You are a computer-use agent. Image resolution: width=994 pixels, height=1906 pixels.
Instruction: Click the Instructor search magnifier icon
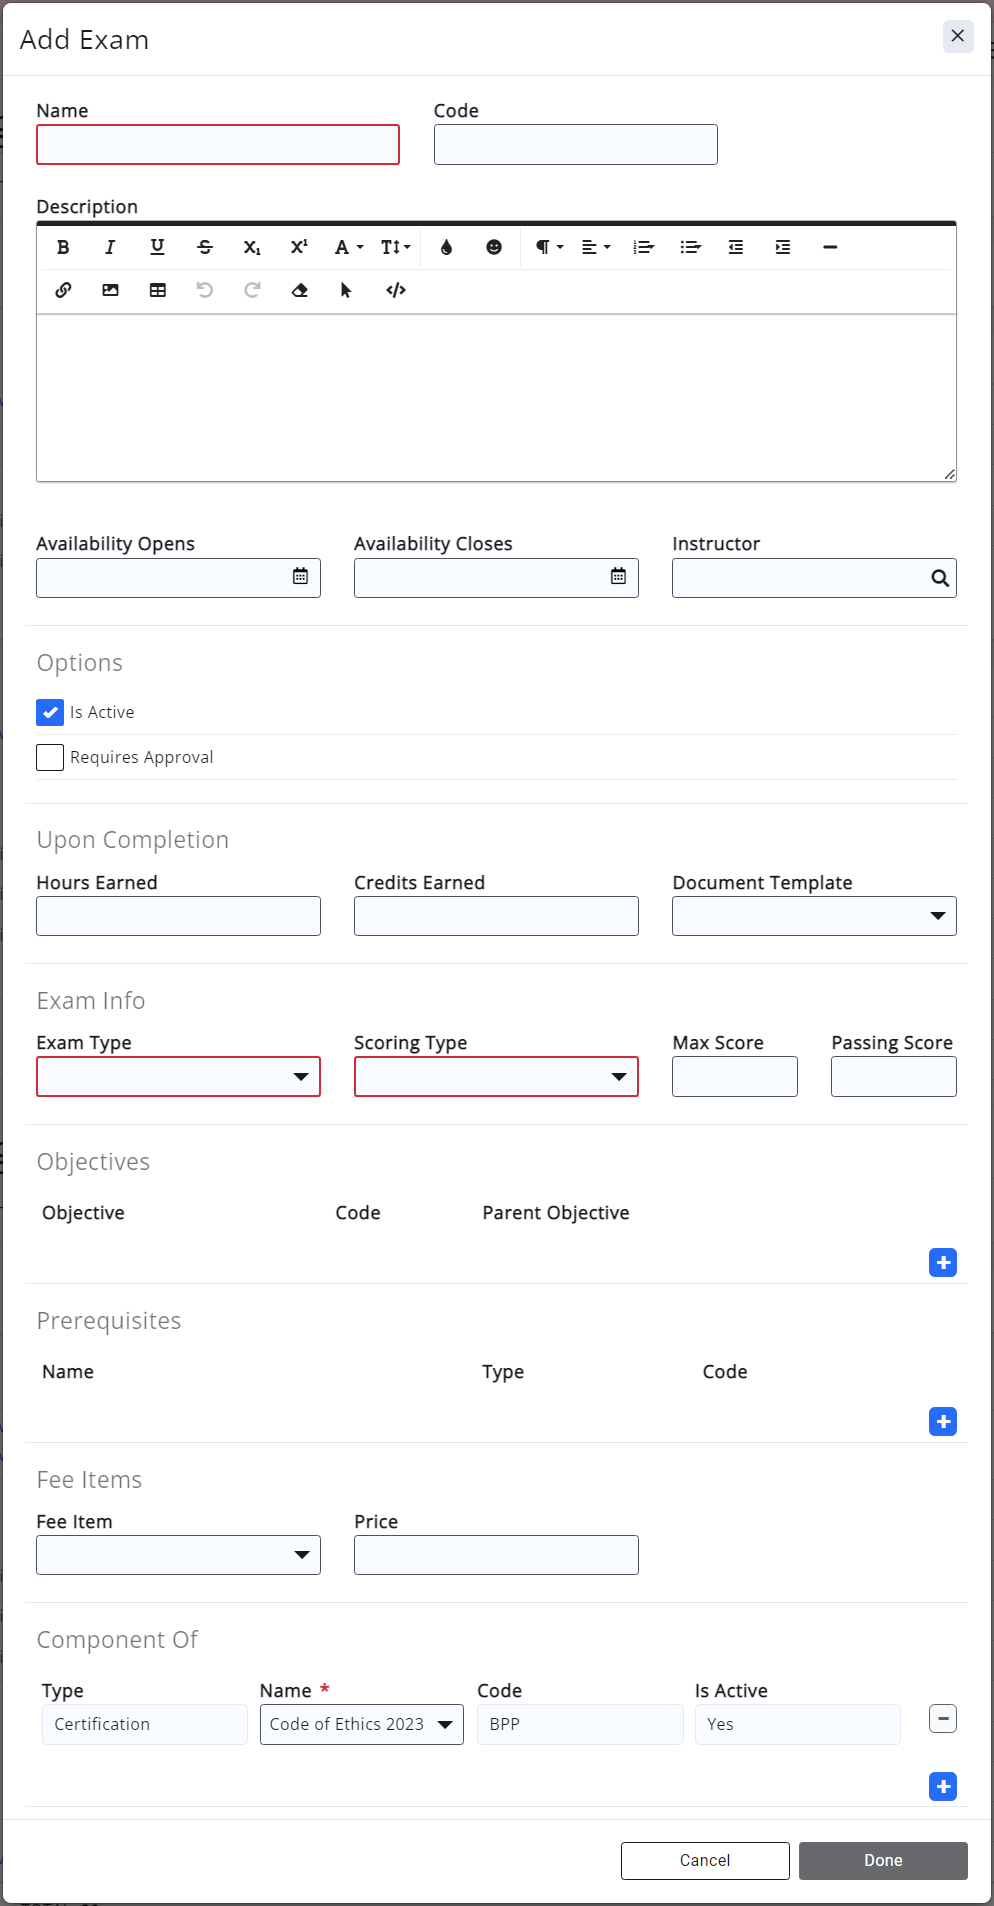coord(939,578)
